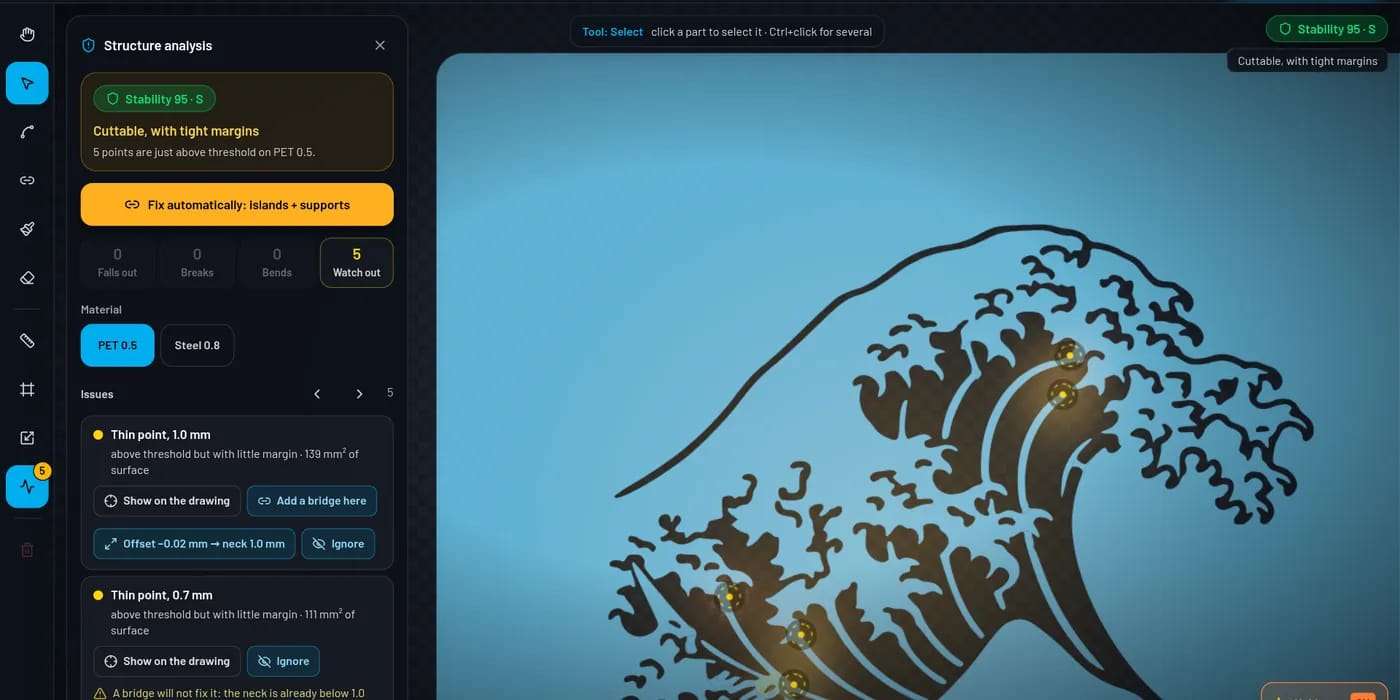
Task: Click the Stability 95 · S badge in the panel
Action: 154,99
